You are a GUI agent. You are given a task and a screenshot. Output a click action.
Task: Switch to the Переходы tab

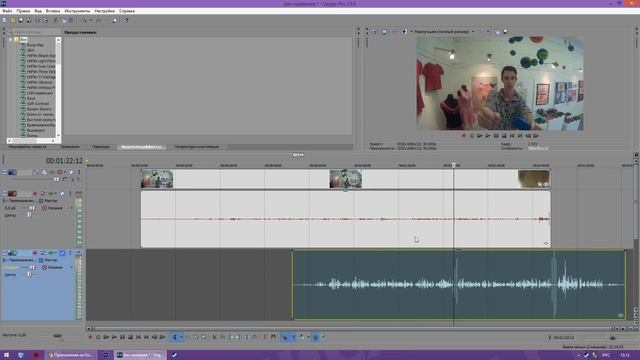click(101, 147)
